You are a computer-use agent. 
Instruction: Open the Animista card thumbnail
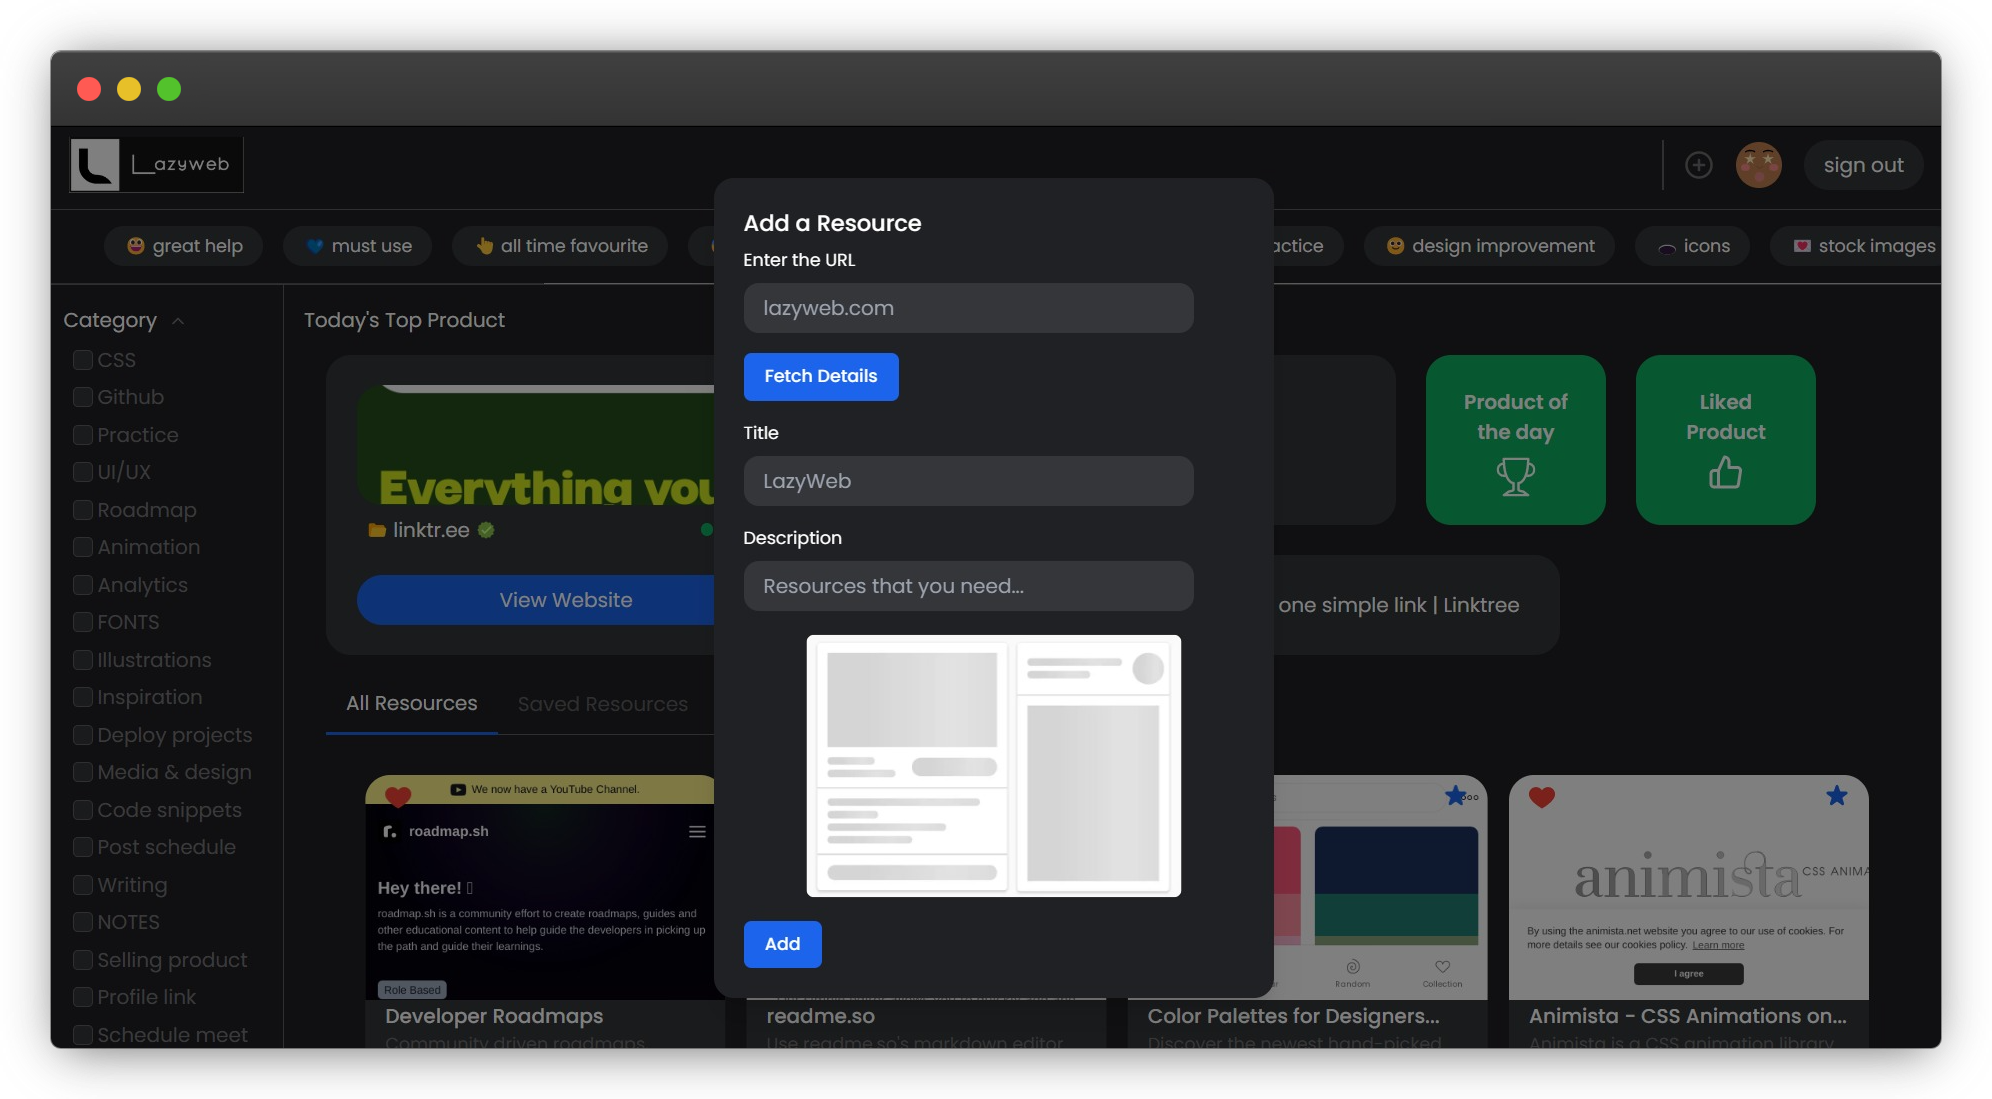[1688, 888]
